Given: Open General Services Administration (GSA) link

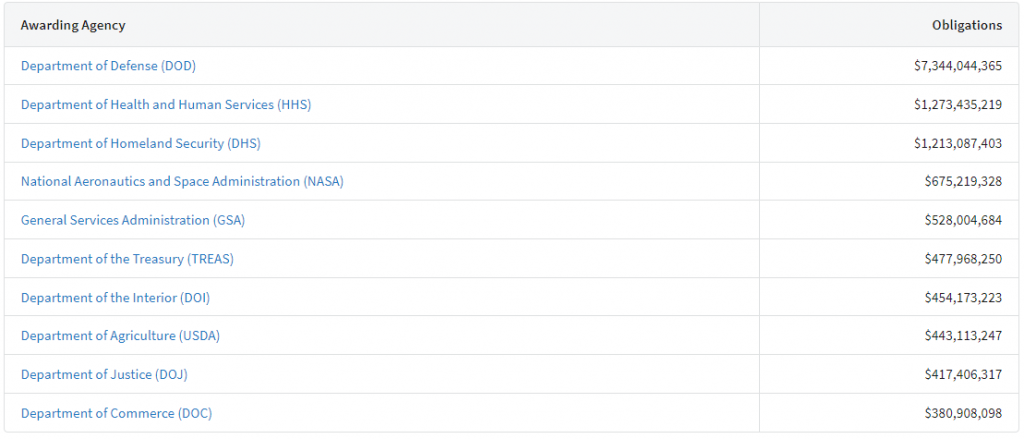Looking at the screenshot, I should click(132, 220).
